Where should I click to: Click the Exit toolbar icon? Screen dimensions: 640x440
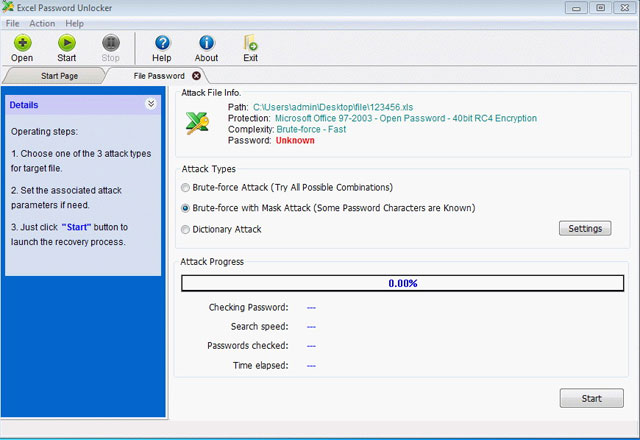(x=251, y=42)
